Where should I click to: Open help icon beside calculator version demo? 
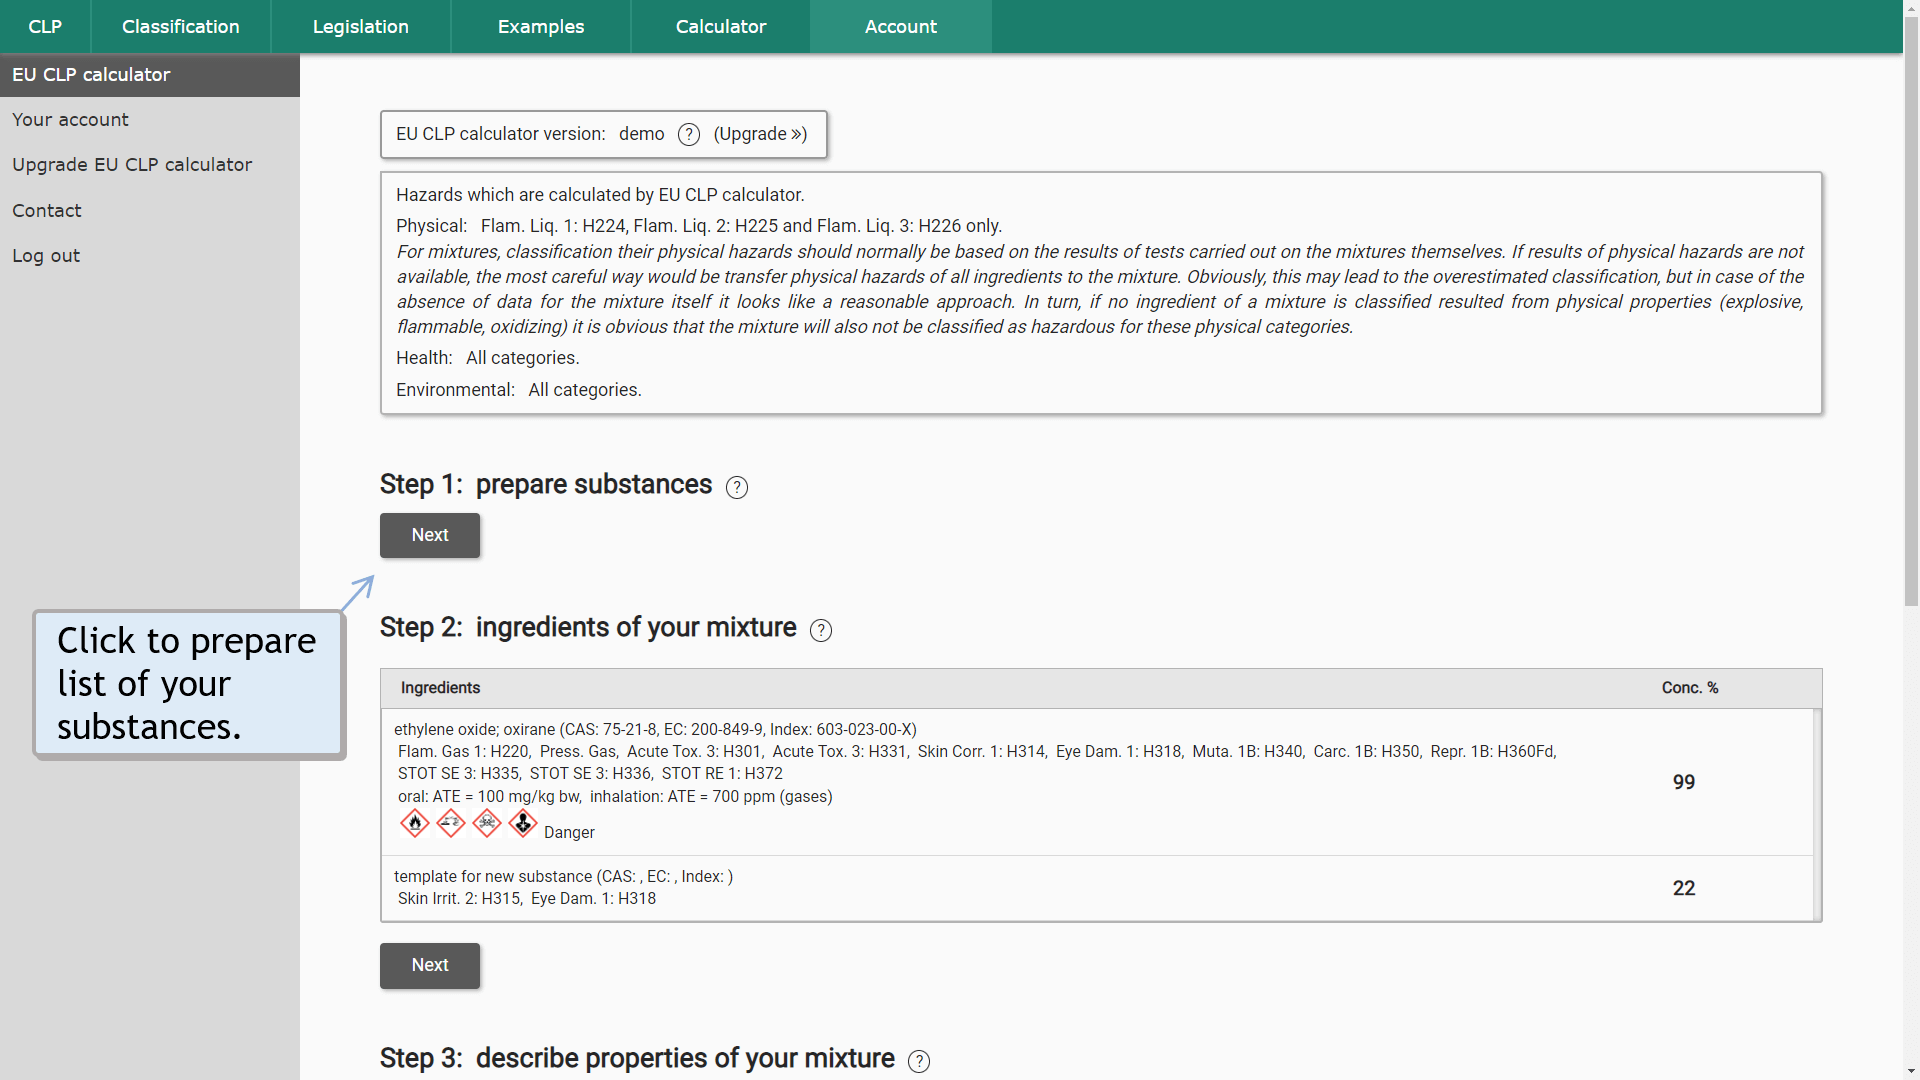click(689, 135)
